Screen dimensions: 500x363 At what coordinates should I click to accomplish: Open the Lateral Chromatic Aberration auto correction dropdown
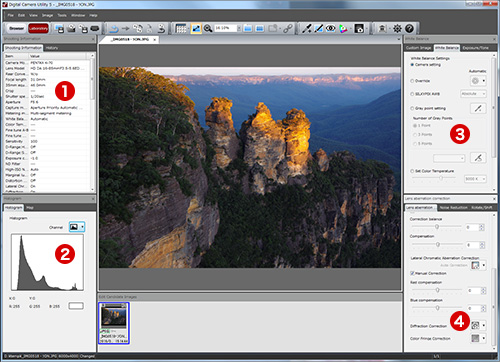478,265
